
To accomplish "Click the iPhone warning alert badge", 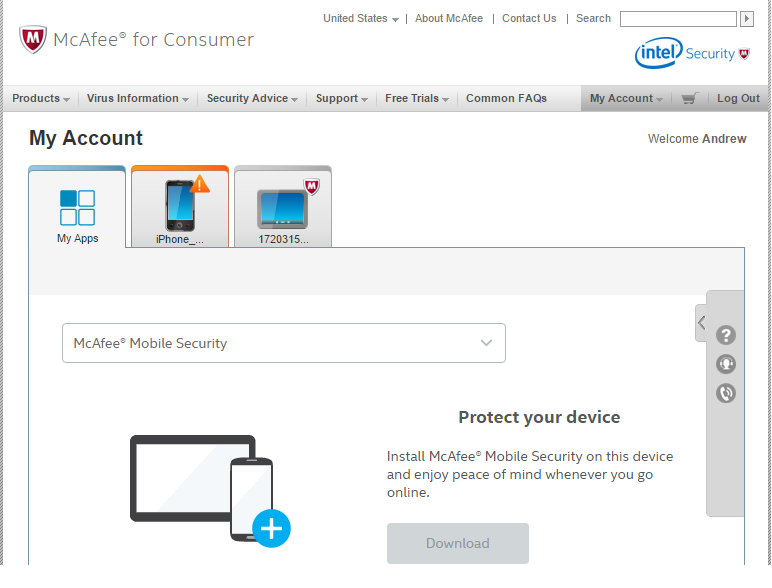I will click(x=199, y=184).
